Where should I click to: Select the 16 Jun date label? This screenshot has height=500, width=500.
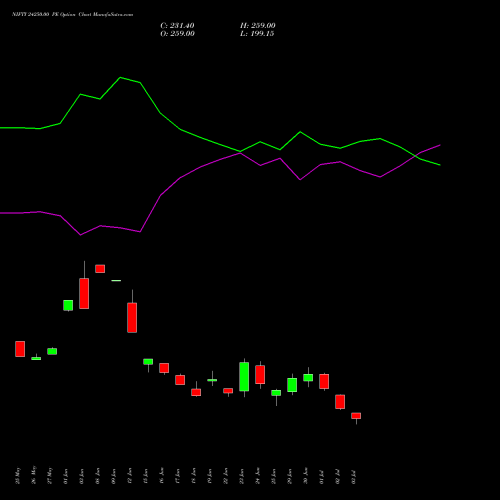click(x=162, y=476)
